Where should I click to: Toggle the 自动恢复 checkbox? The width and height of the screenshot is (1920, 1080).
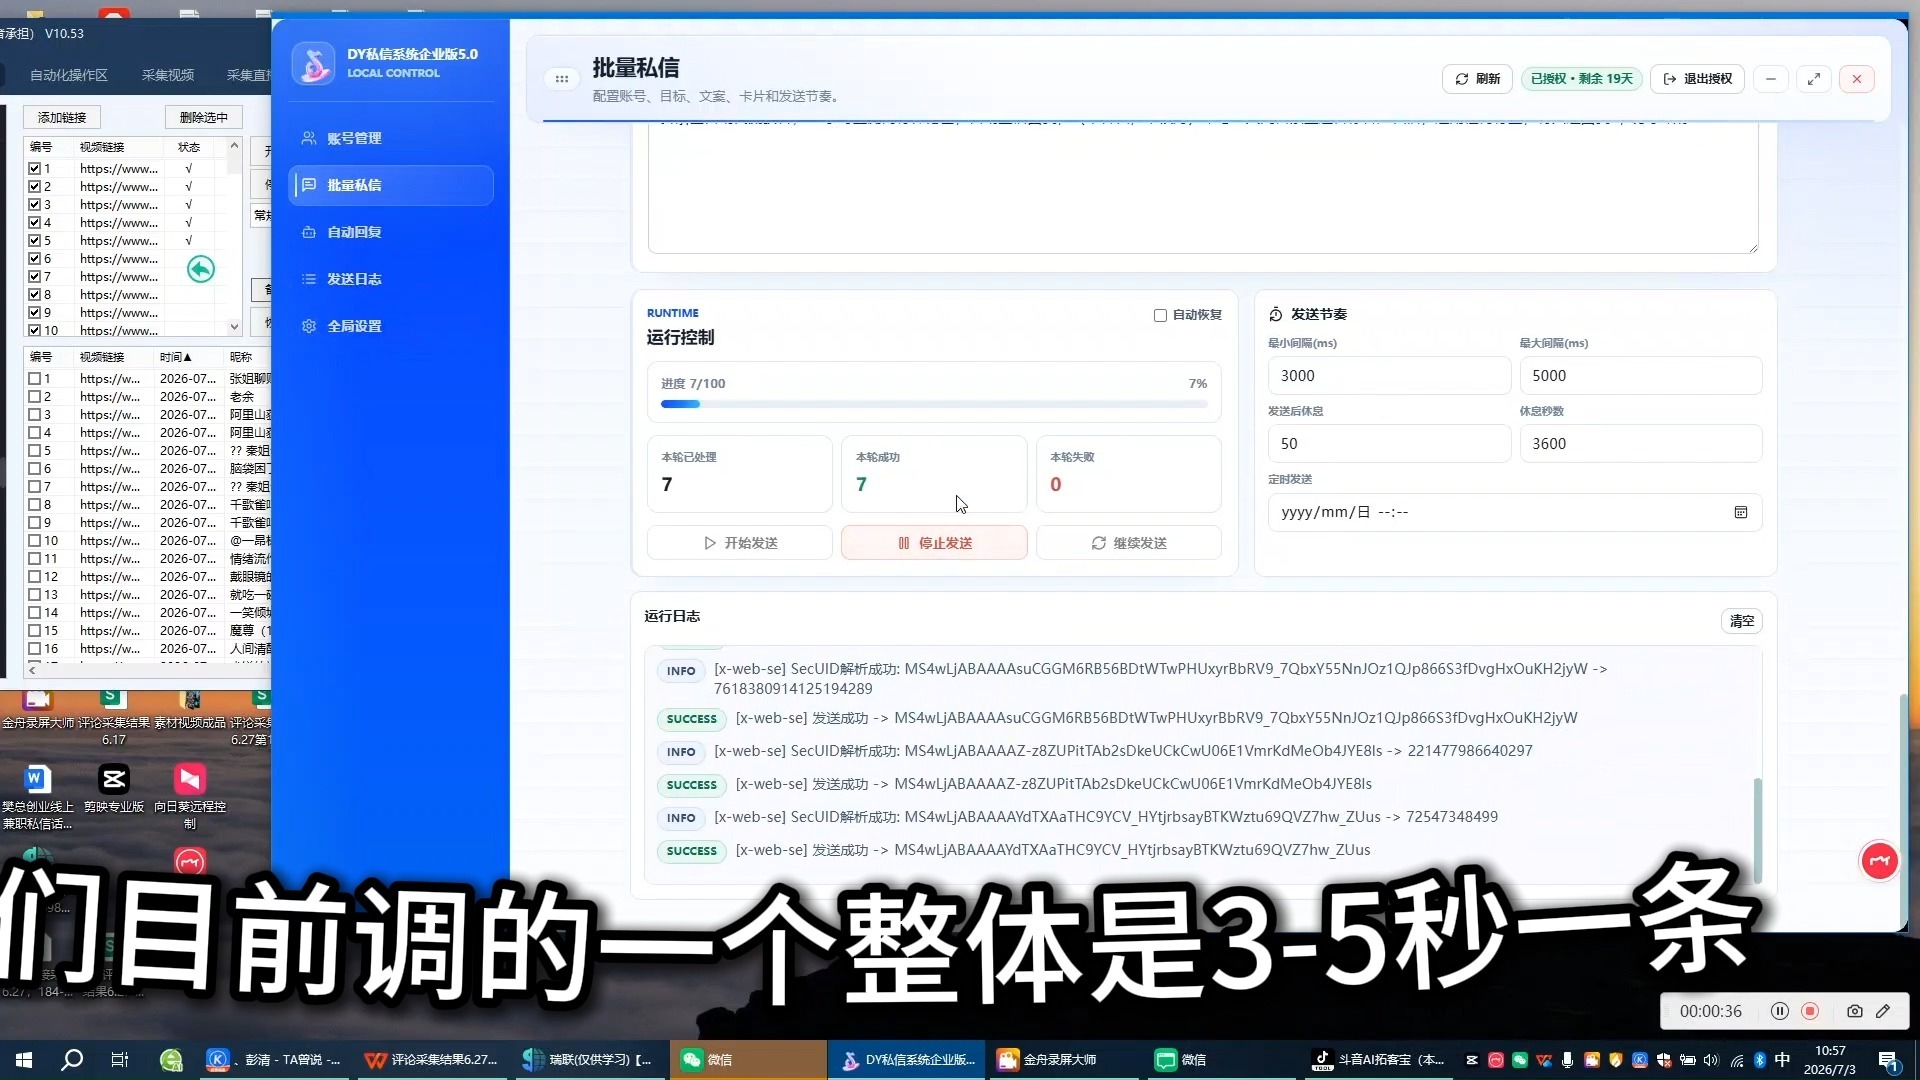pyautogui.click(x=1160, y=315)
